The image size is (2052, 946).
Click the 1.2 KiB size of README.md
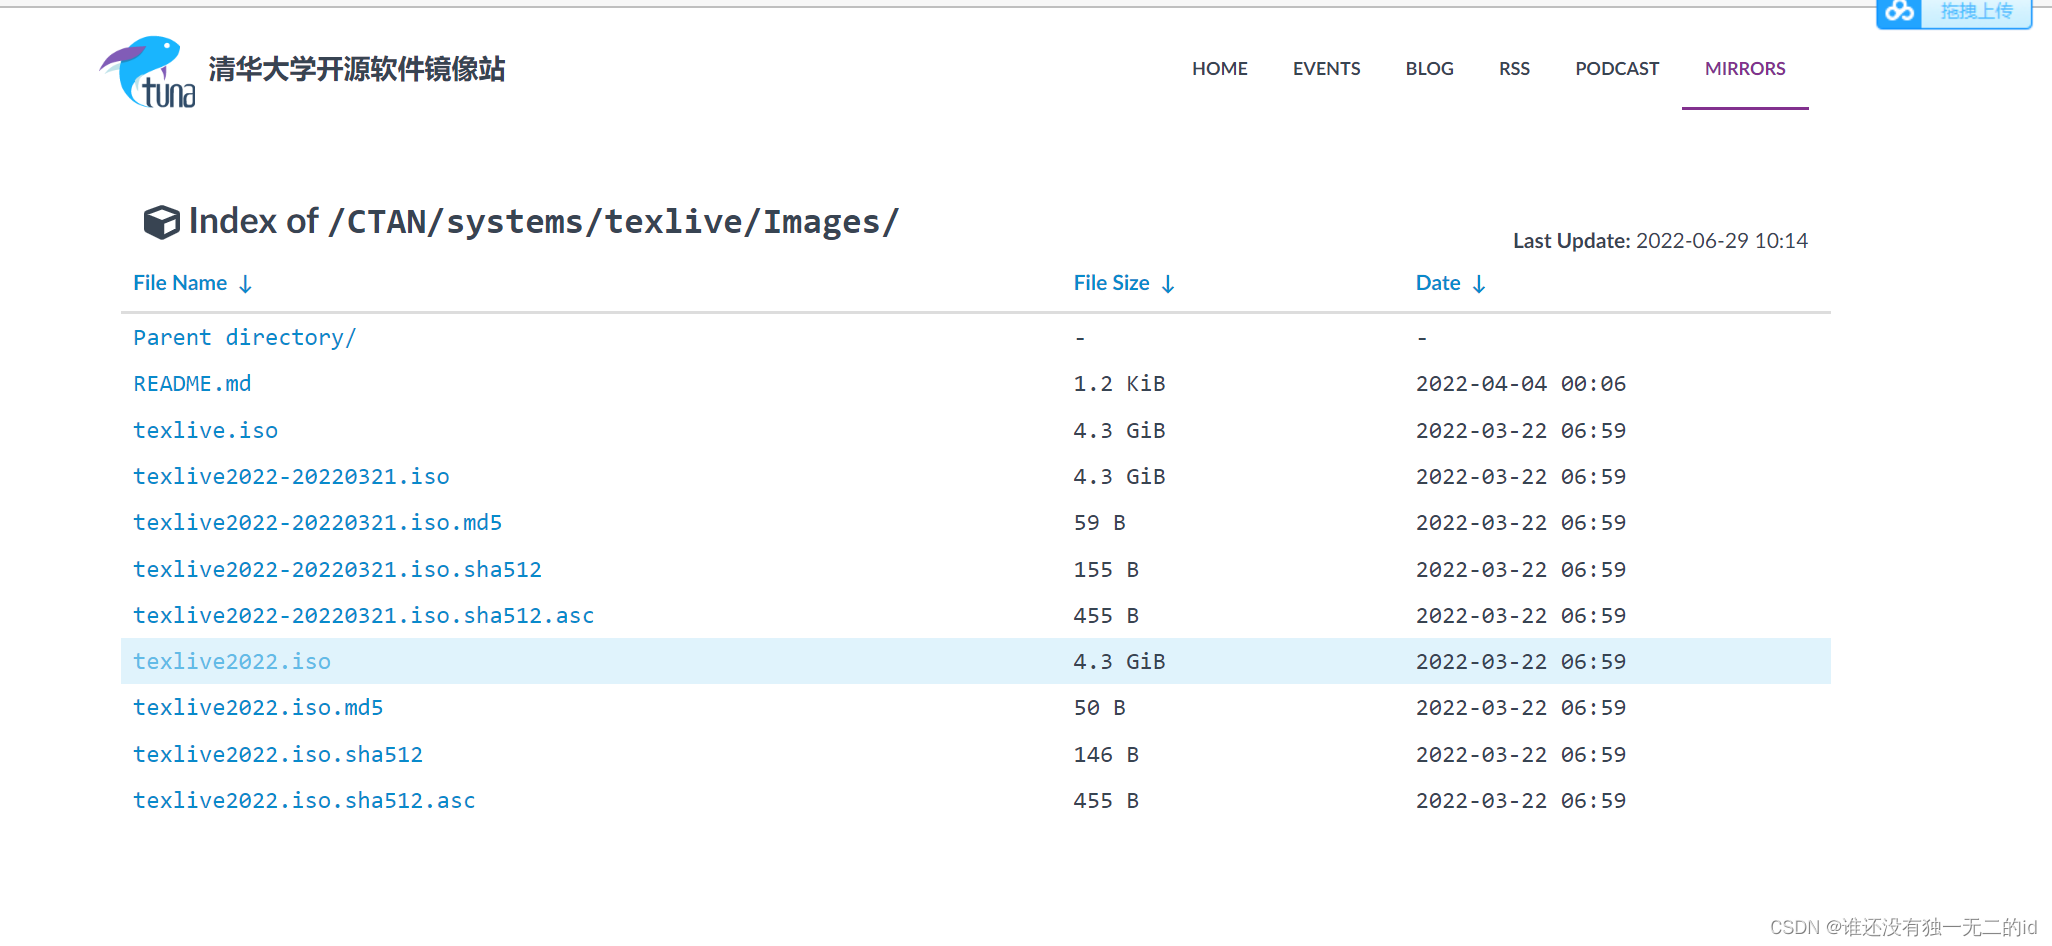(1119, 384)
